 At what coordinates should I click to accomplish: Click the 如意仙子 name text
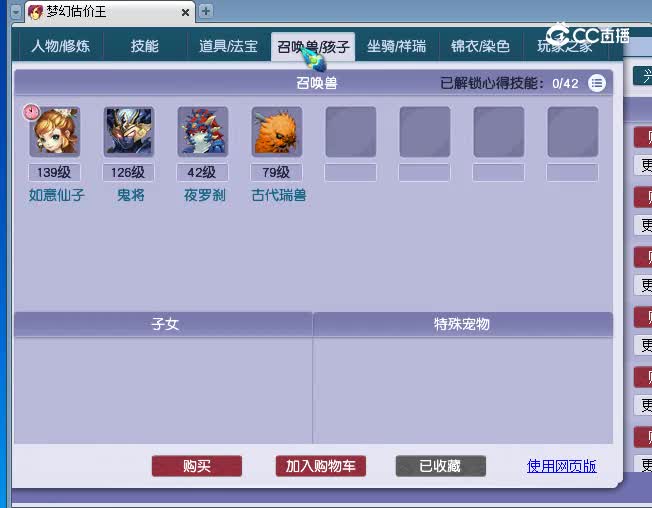point(57,195)
